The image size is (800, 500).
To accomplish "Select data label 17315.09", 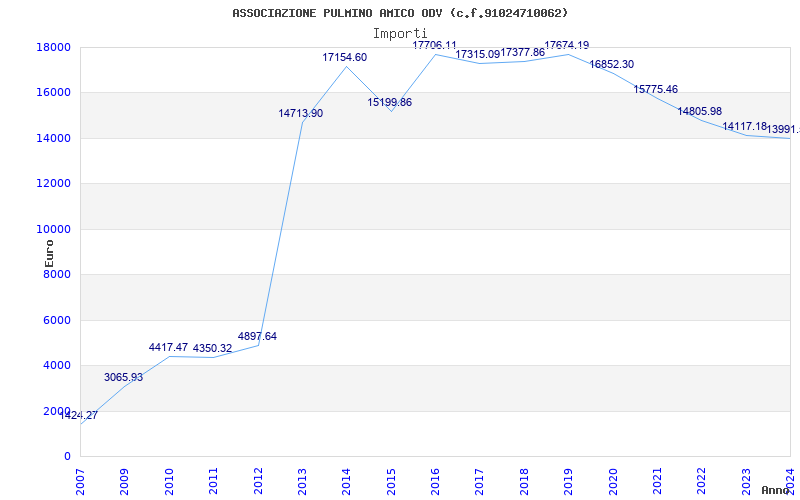I will pos(478,54).
